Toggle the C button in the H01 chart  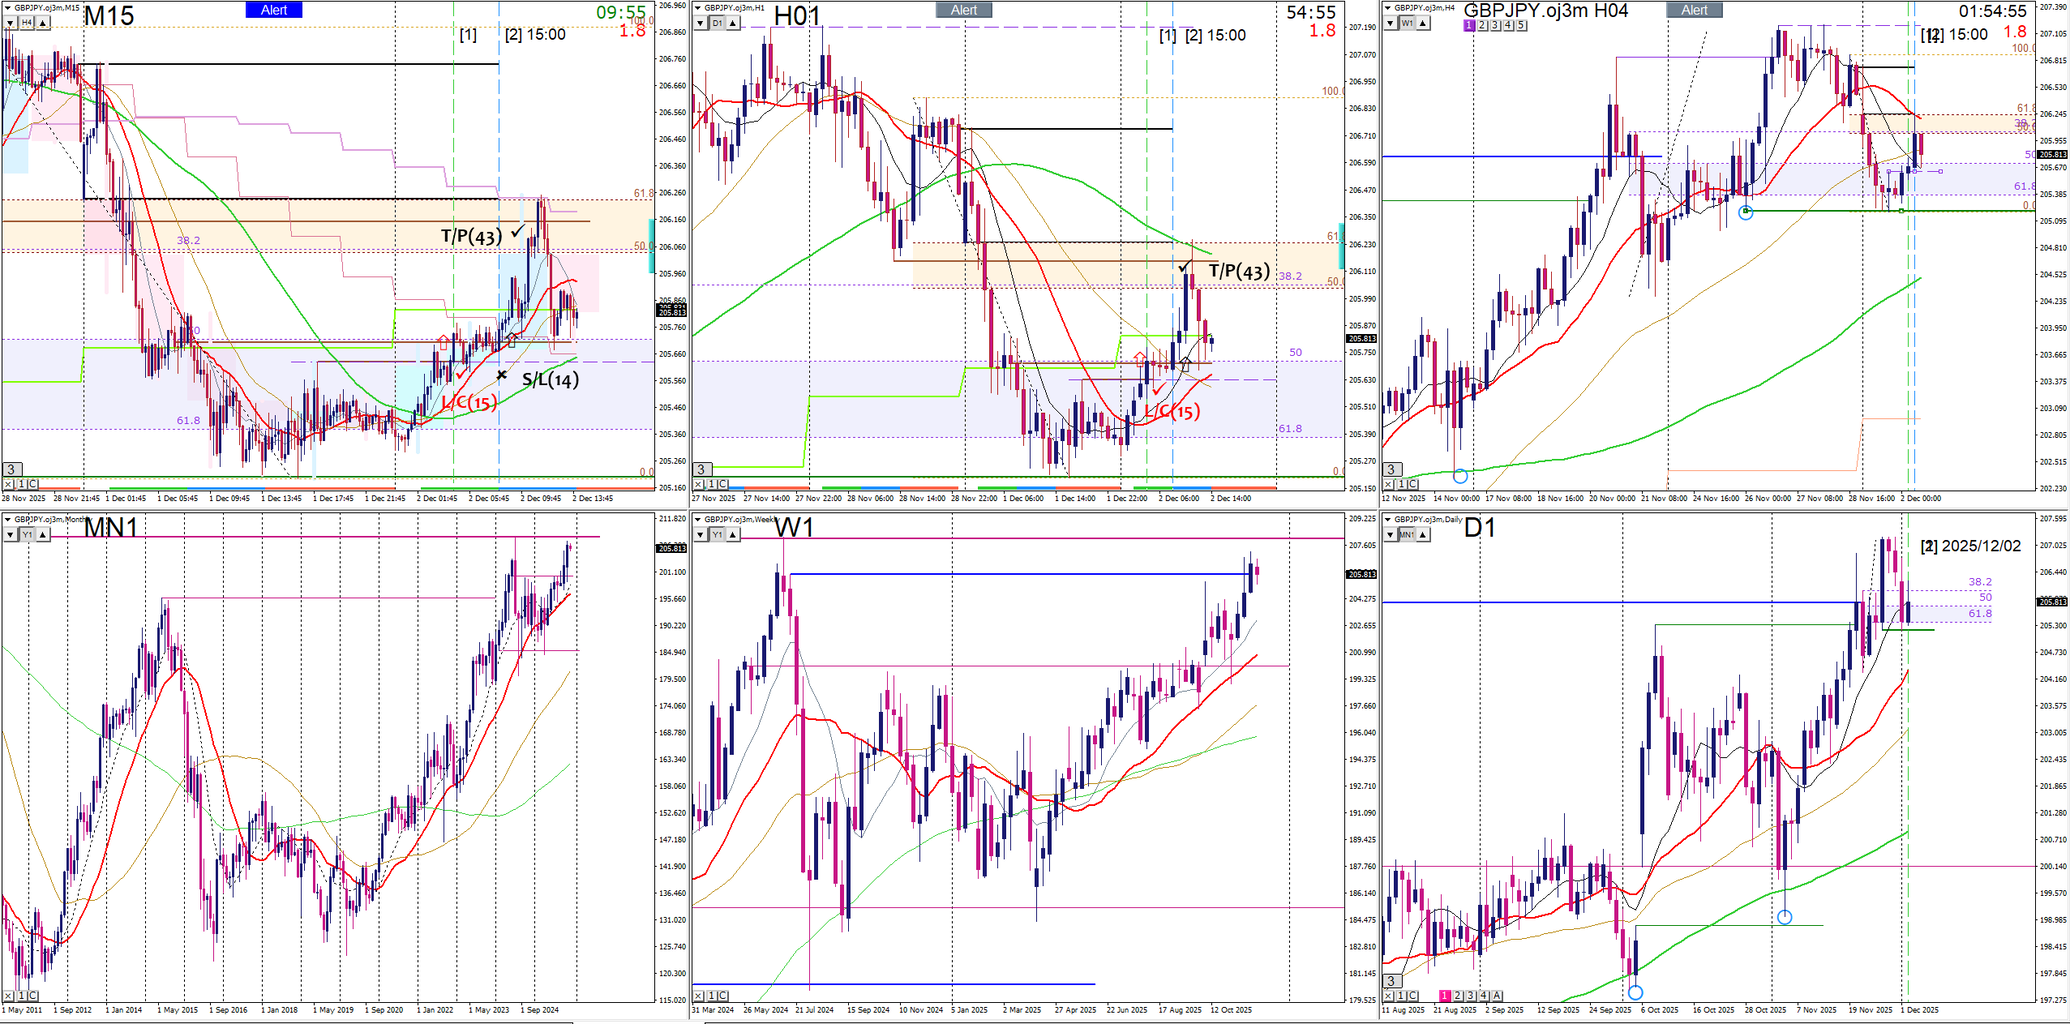tap(723, 484)
